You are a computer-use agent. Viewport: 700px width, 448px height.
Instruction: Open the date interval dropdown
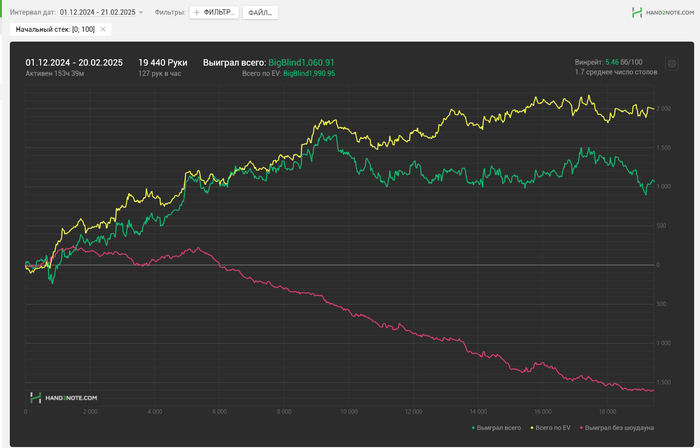tap(101, 12)
